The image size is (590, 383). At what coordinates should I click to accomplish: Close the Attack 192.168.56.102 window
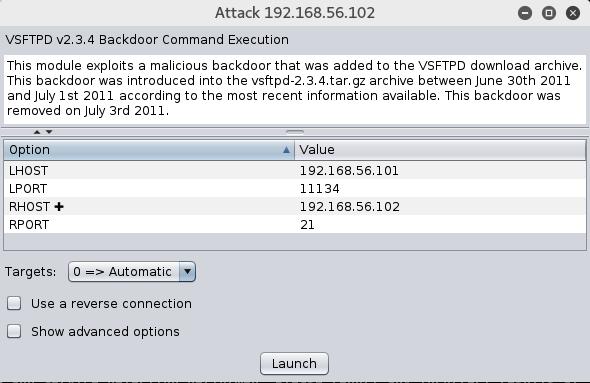coord(573,13)
